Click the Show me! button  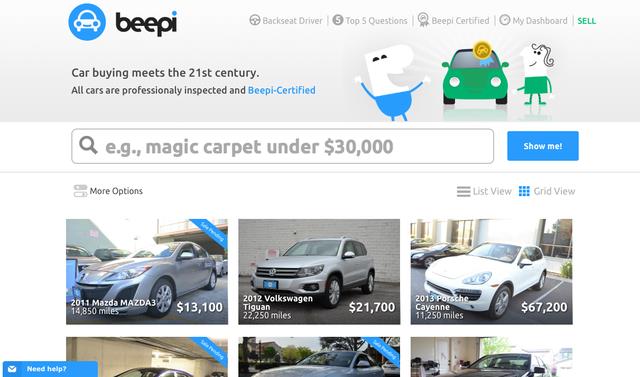tap(543, 146)
